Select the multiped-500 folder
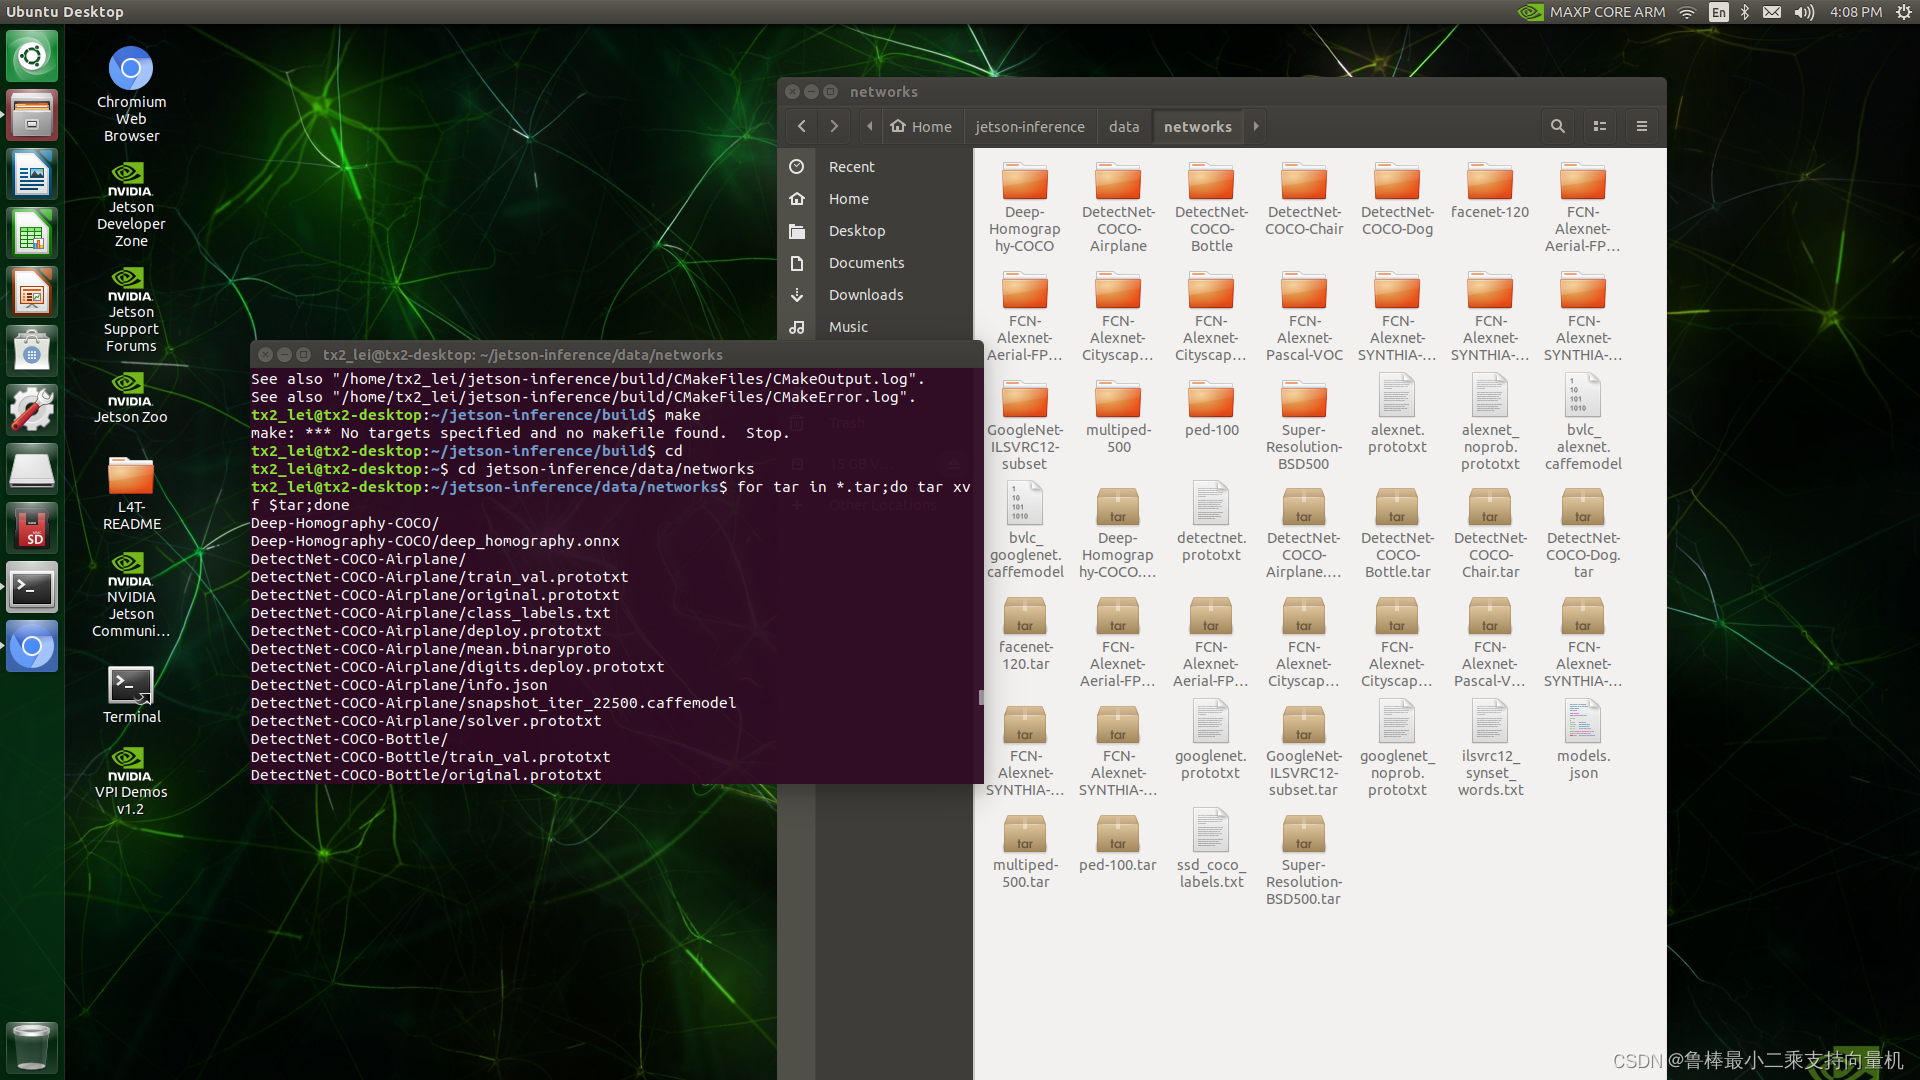Viewport: 1920px width, 1080px height. pos(1118,417)
